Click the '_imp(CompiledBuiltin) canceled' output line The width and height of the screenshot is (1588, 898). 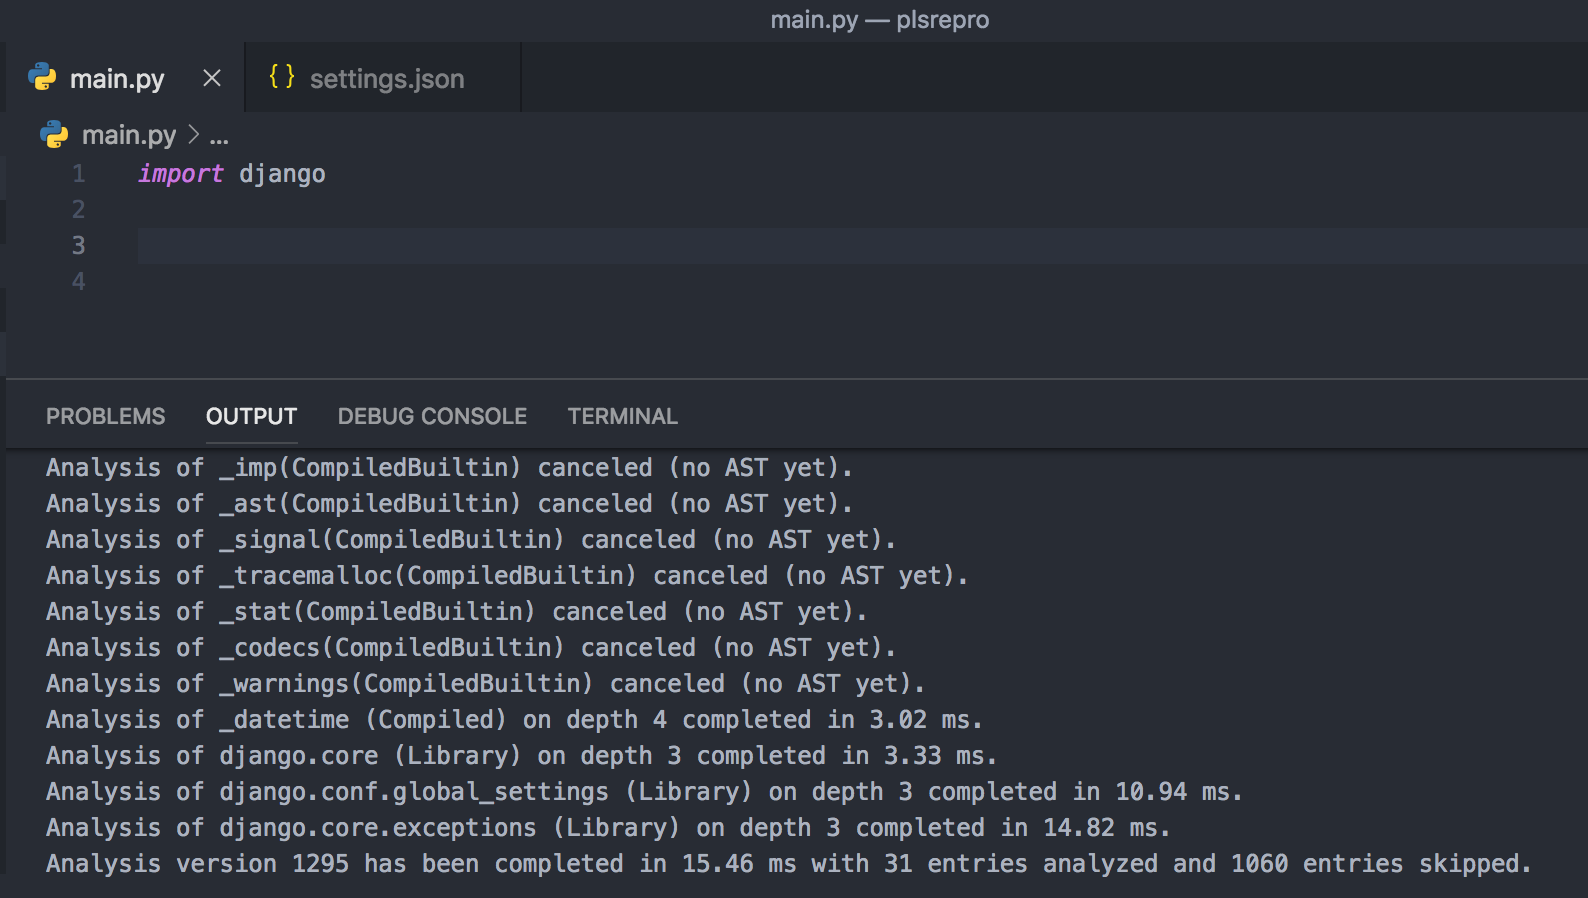[449, 468]
